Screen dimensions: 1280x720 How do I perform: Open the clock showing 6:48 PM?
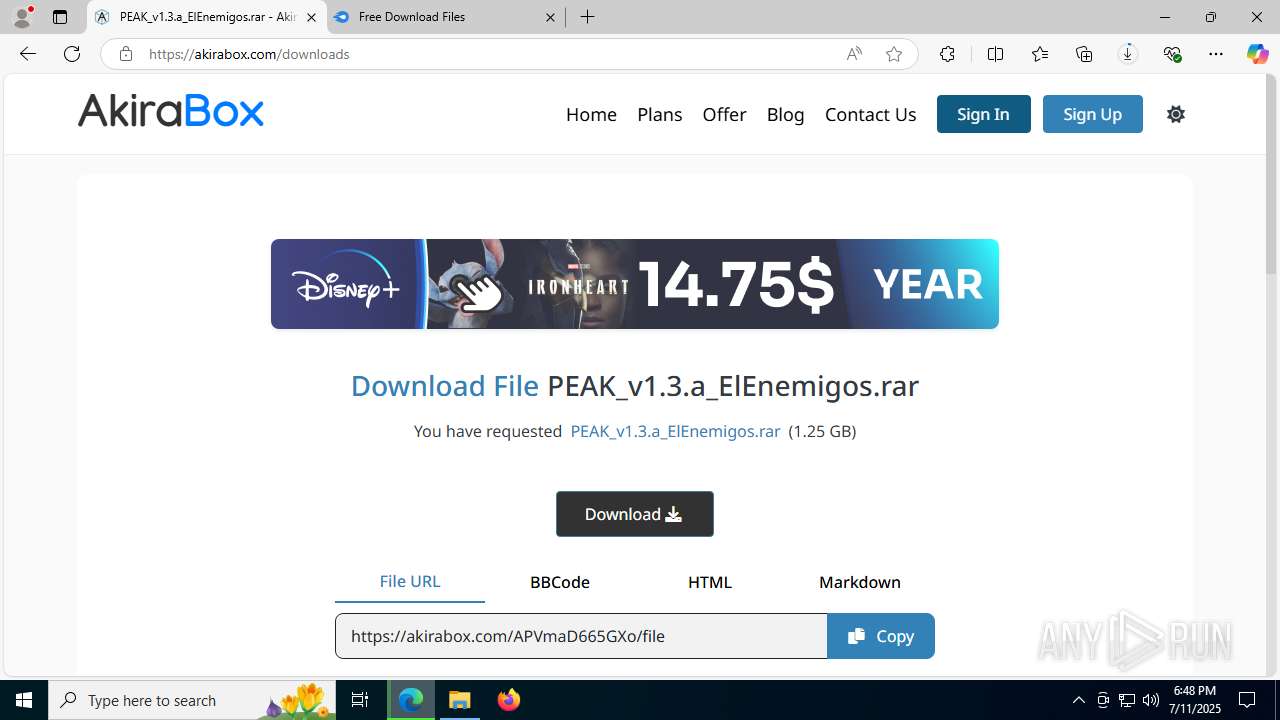pos(1195,700)
